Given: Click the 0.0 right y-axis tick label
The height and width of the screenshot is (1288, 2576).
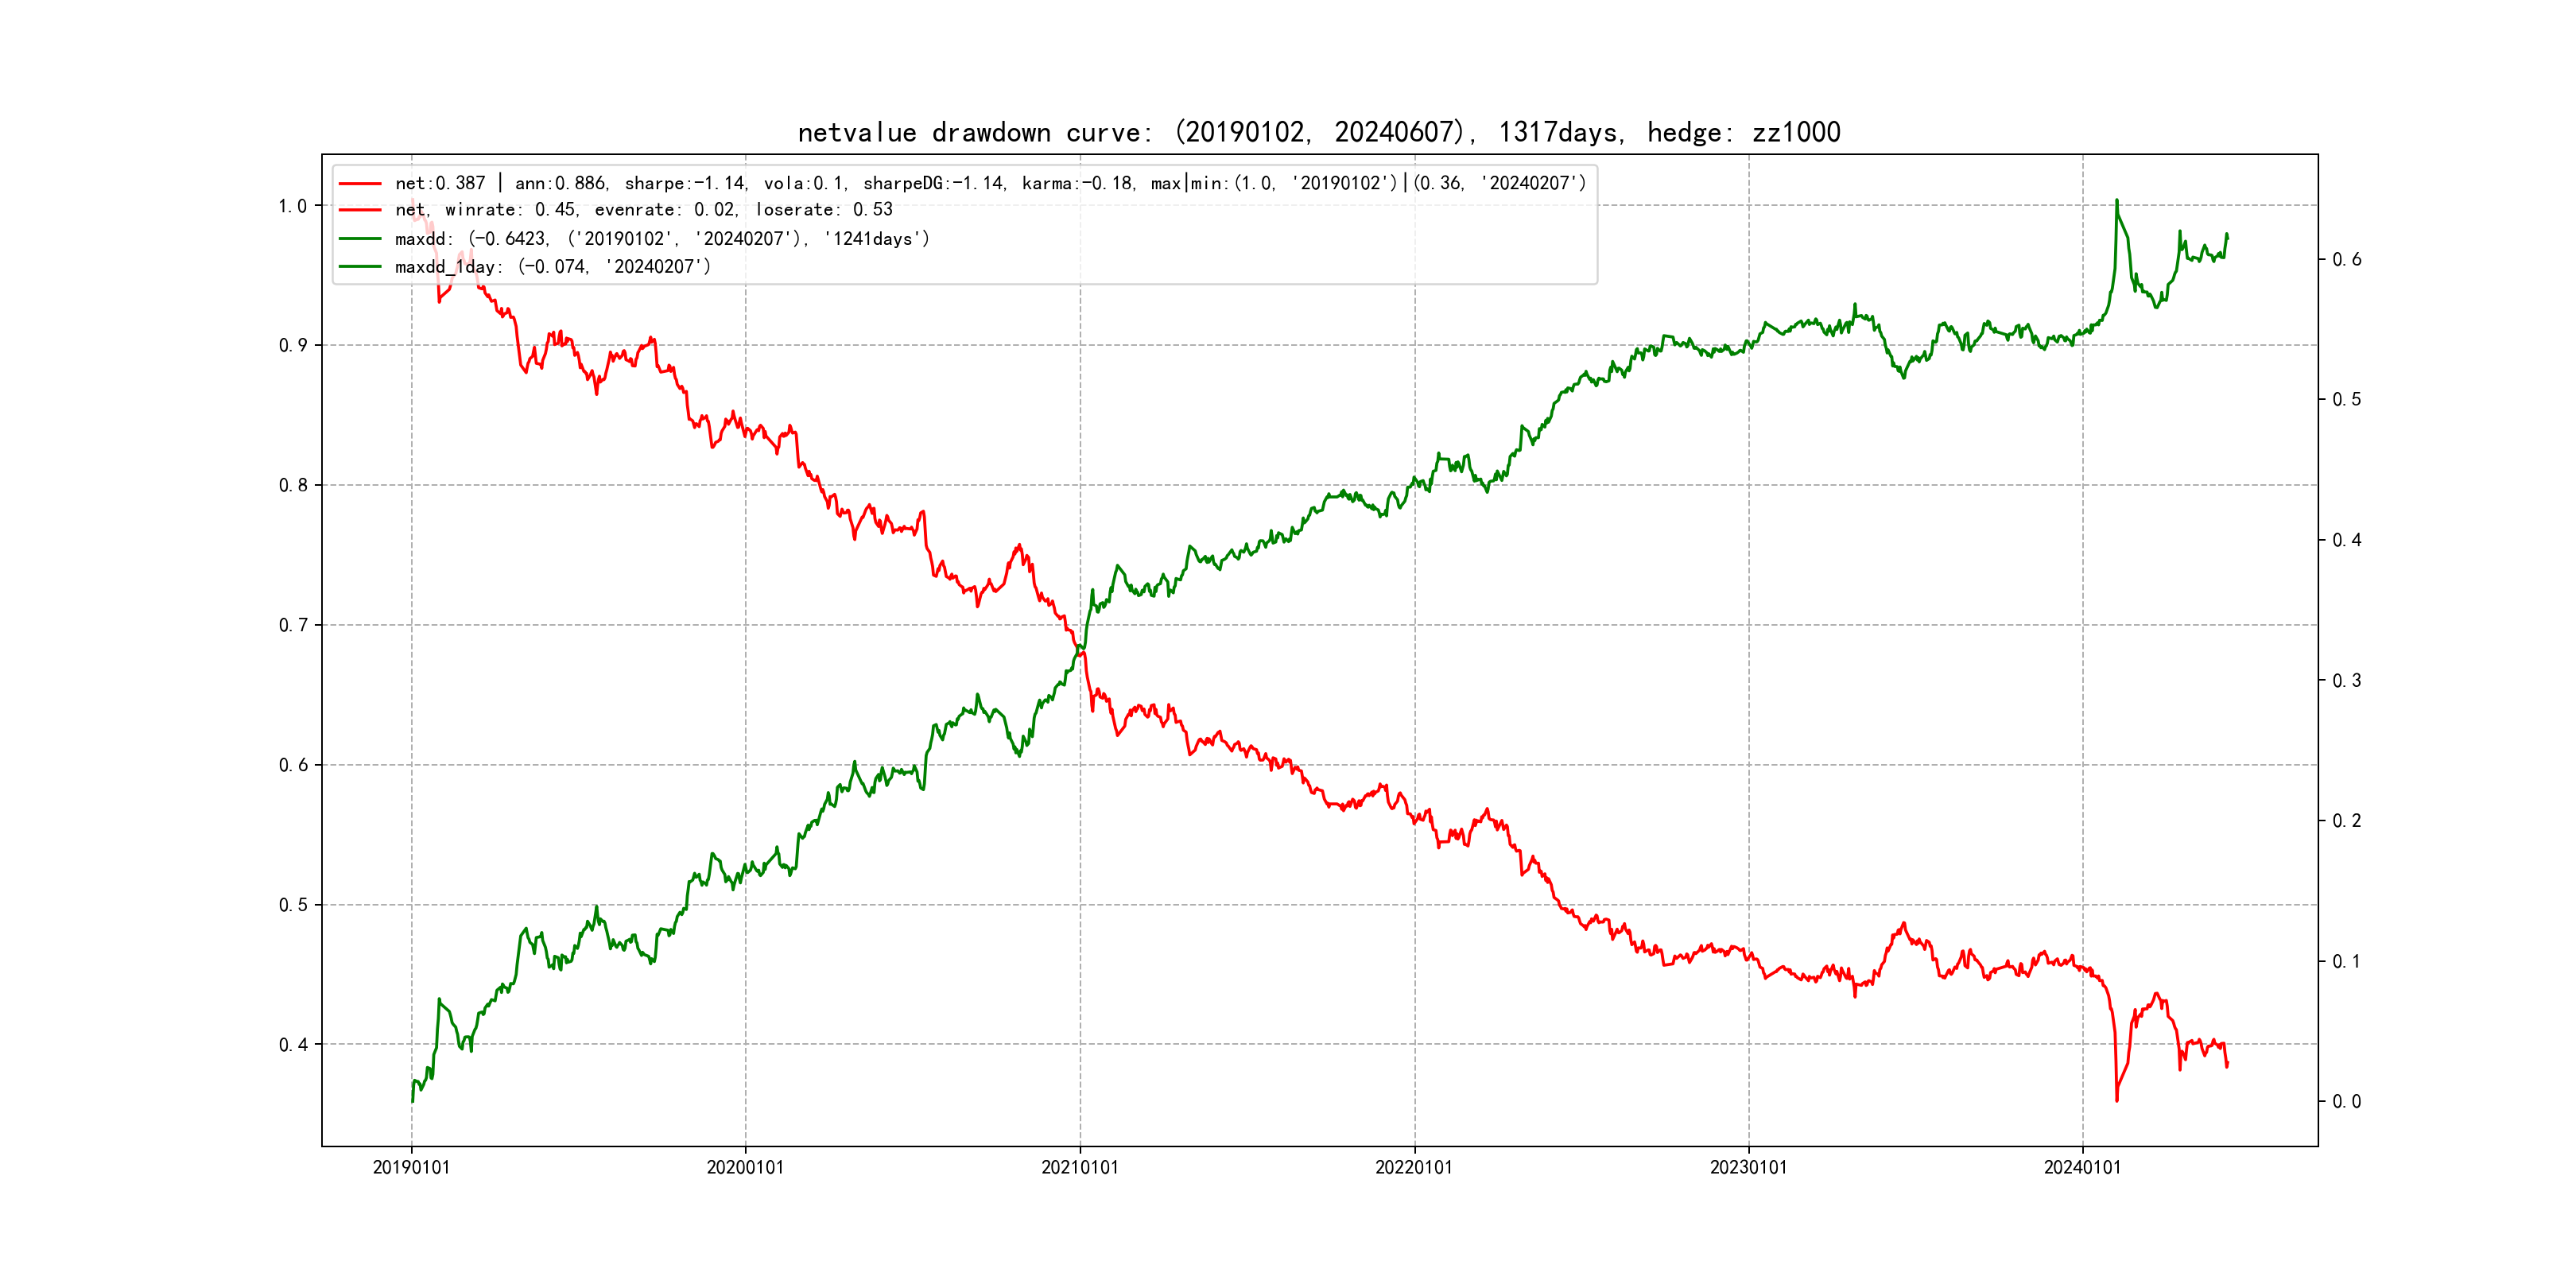Looking at the screenshot, I should (x=2346, y=1102).
